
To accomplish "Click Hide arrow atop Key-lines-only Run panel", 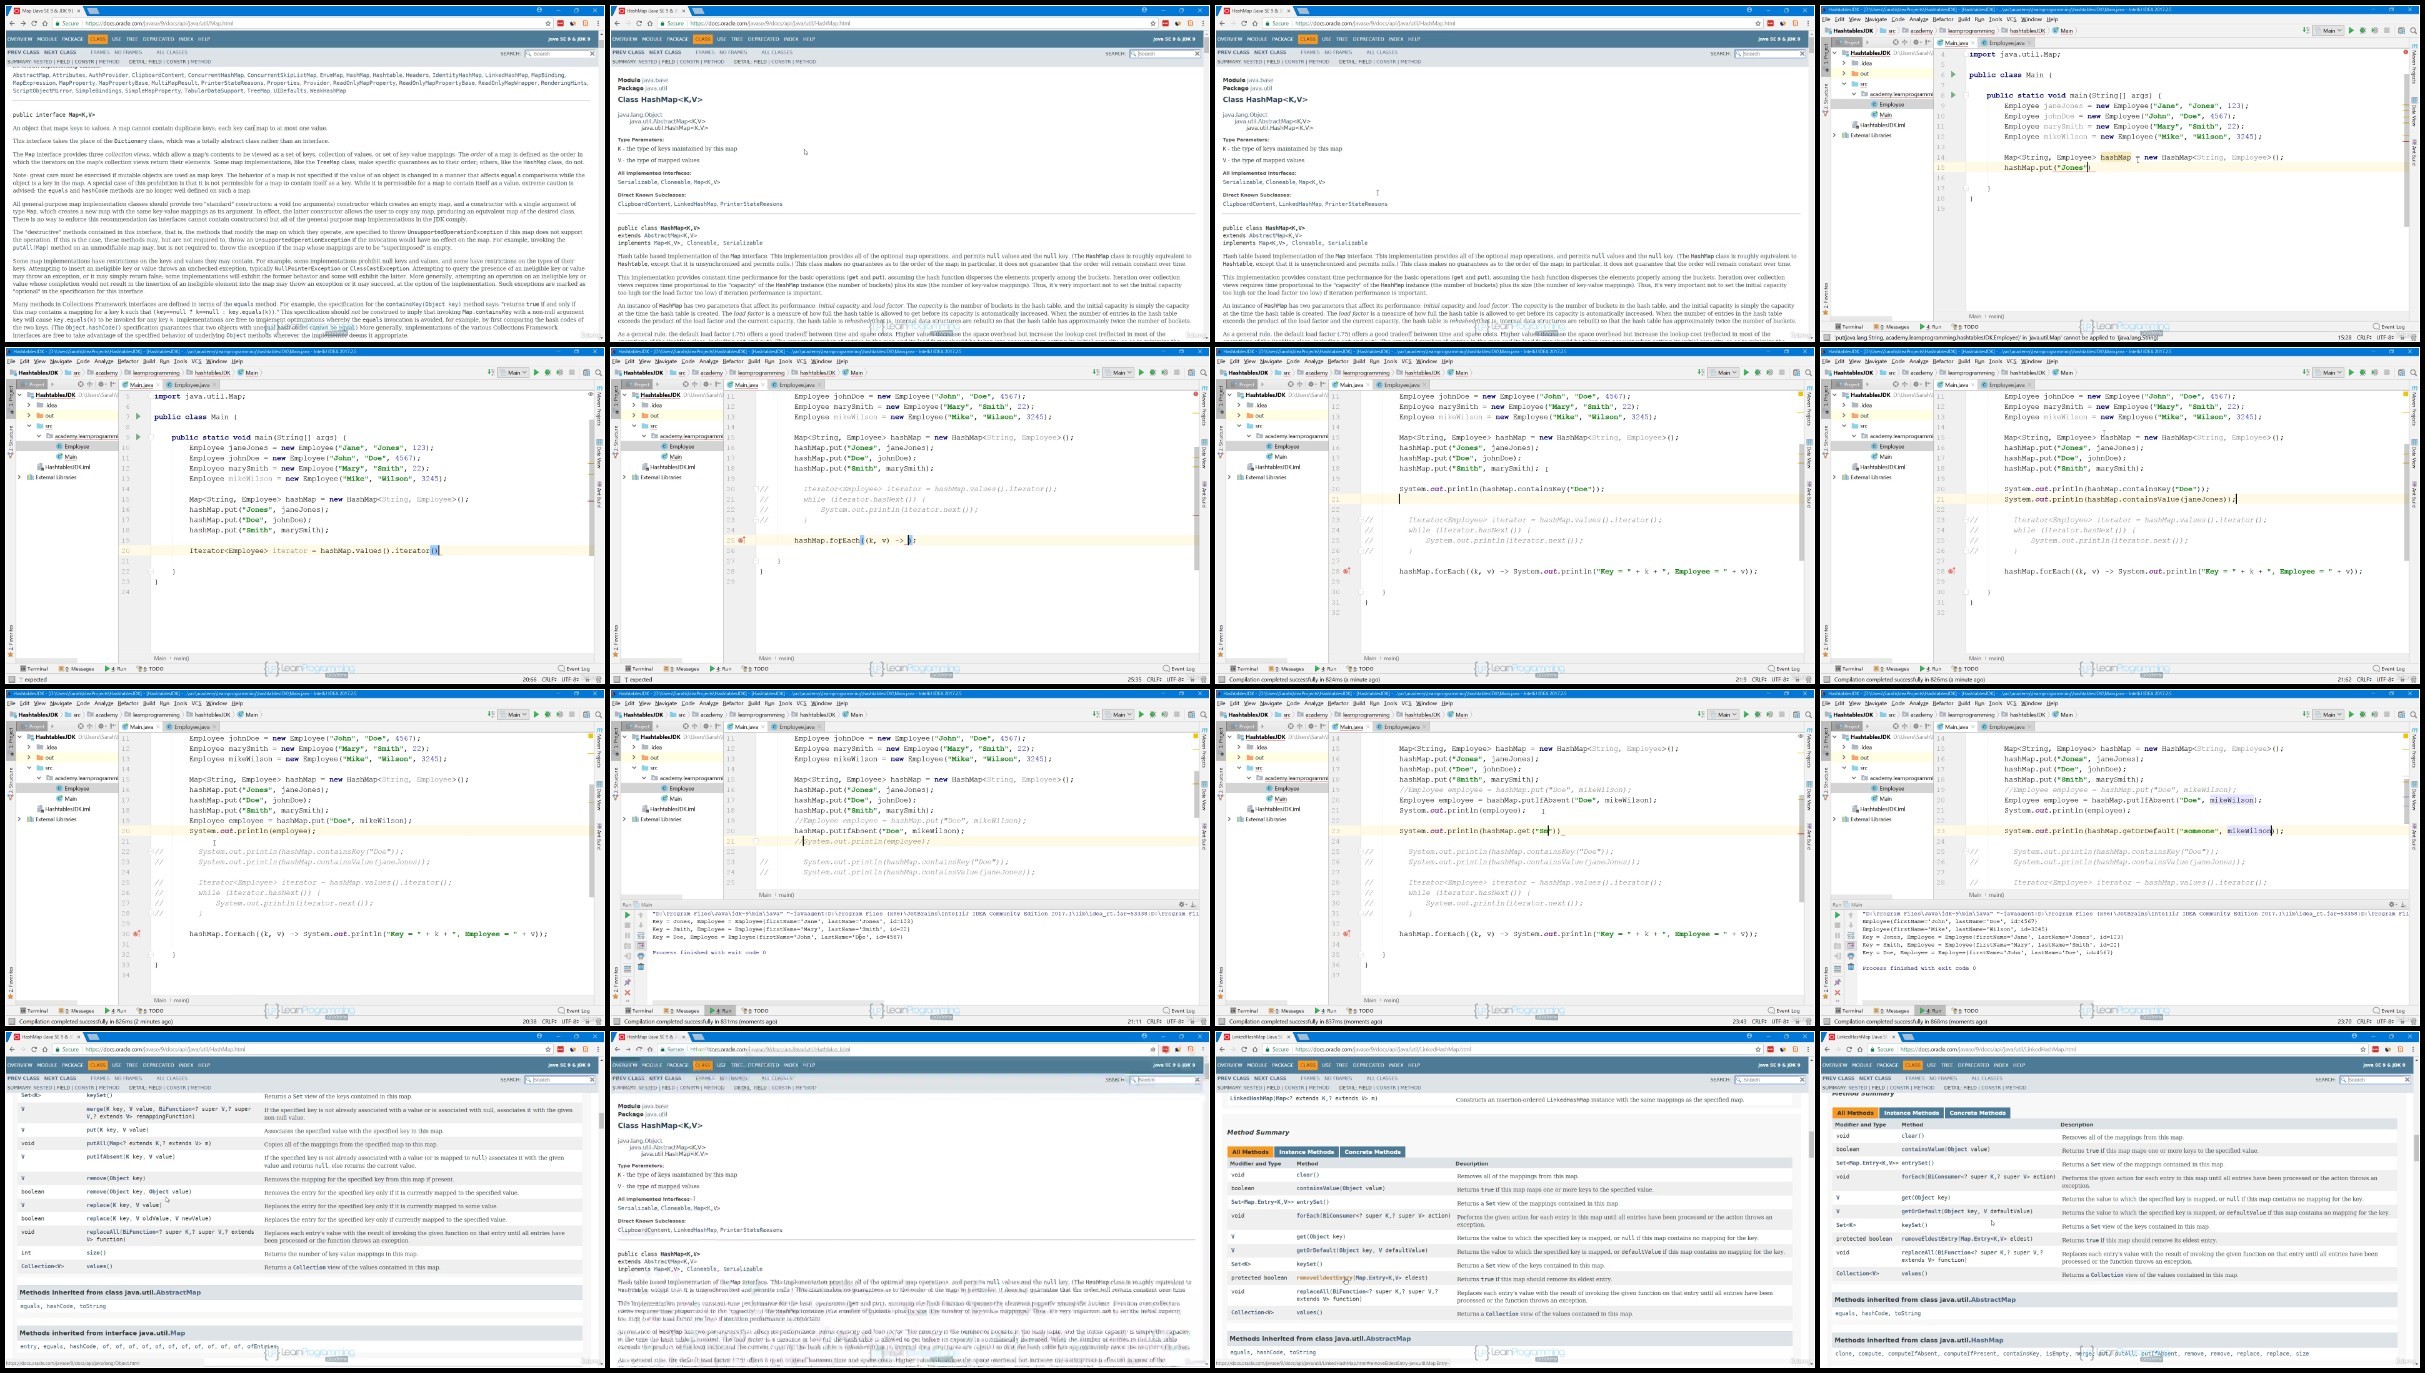I will 1193,904.
